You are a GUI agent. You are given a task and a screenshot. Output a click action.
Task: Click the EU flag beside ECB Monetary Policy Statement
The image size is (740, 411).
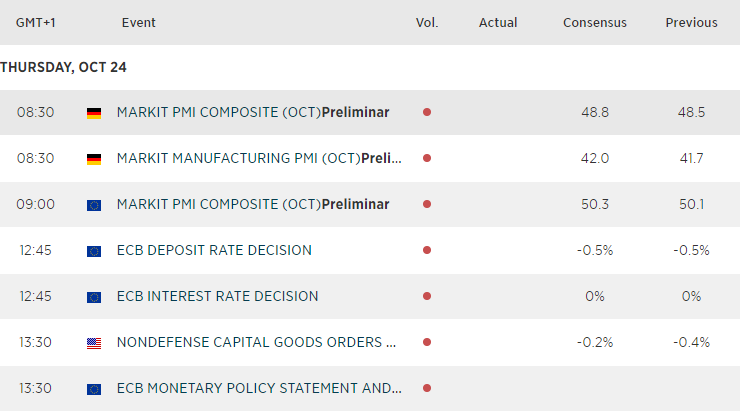(x=94, y=389)
